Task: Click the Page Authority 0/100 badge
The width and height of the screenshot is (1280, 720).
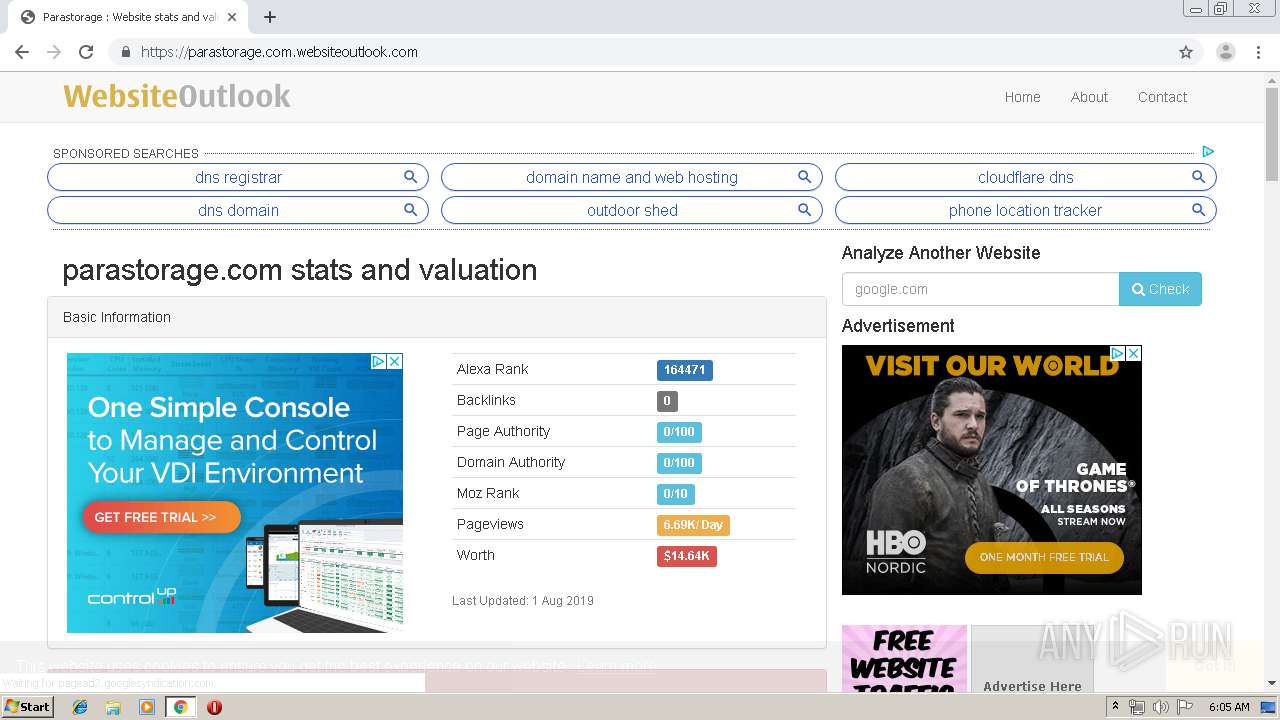Action: pyautogui.click(x=679, y=432)
